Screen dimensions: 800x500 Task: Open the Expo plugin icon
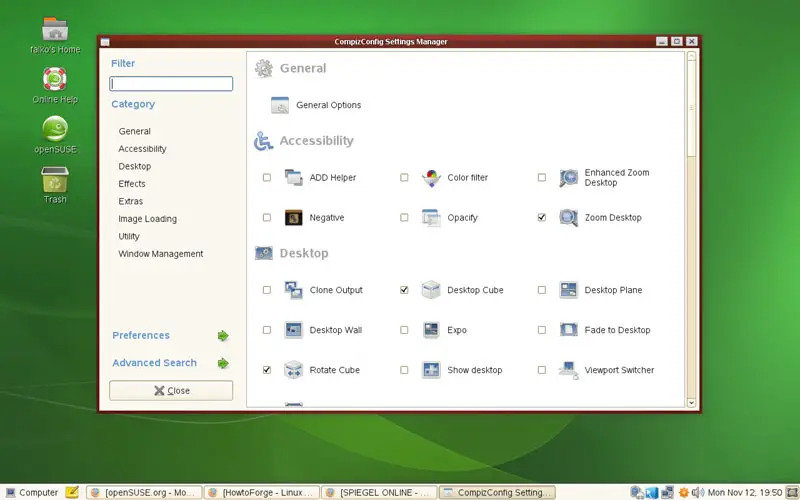431,330
